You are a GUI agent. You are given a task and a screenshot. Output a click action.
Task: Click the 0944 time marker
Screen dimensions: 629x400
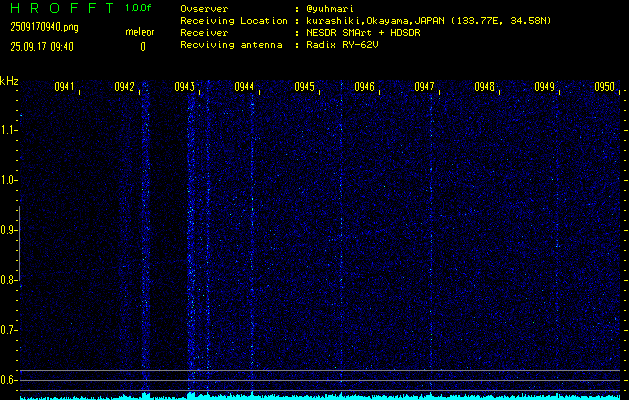coord(244,87)
